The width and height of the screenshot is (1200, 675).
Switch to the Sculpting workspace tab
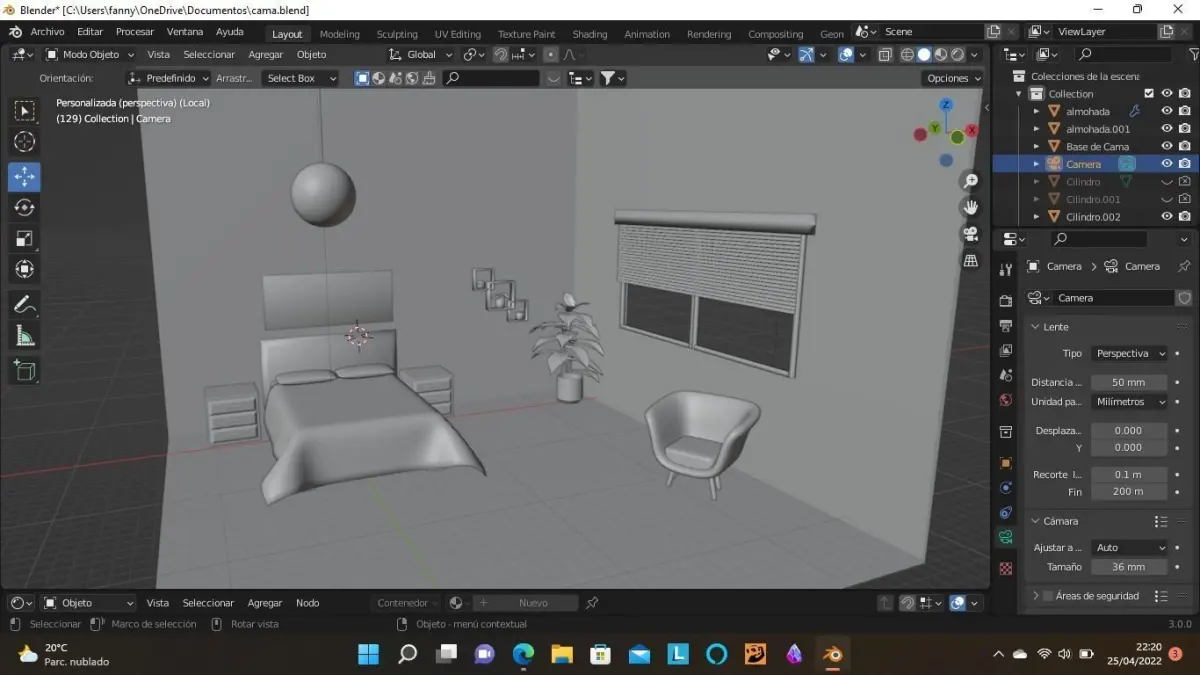(397, 34)
